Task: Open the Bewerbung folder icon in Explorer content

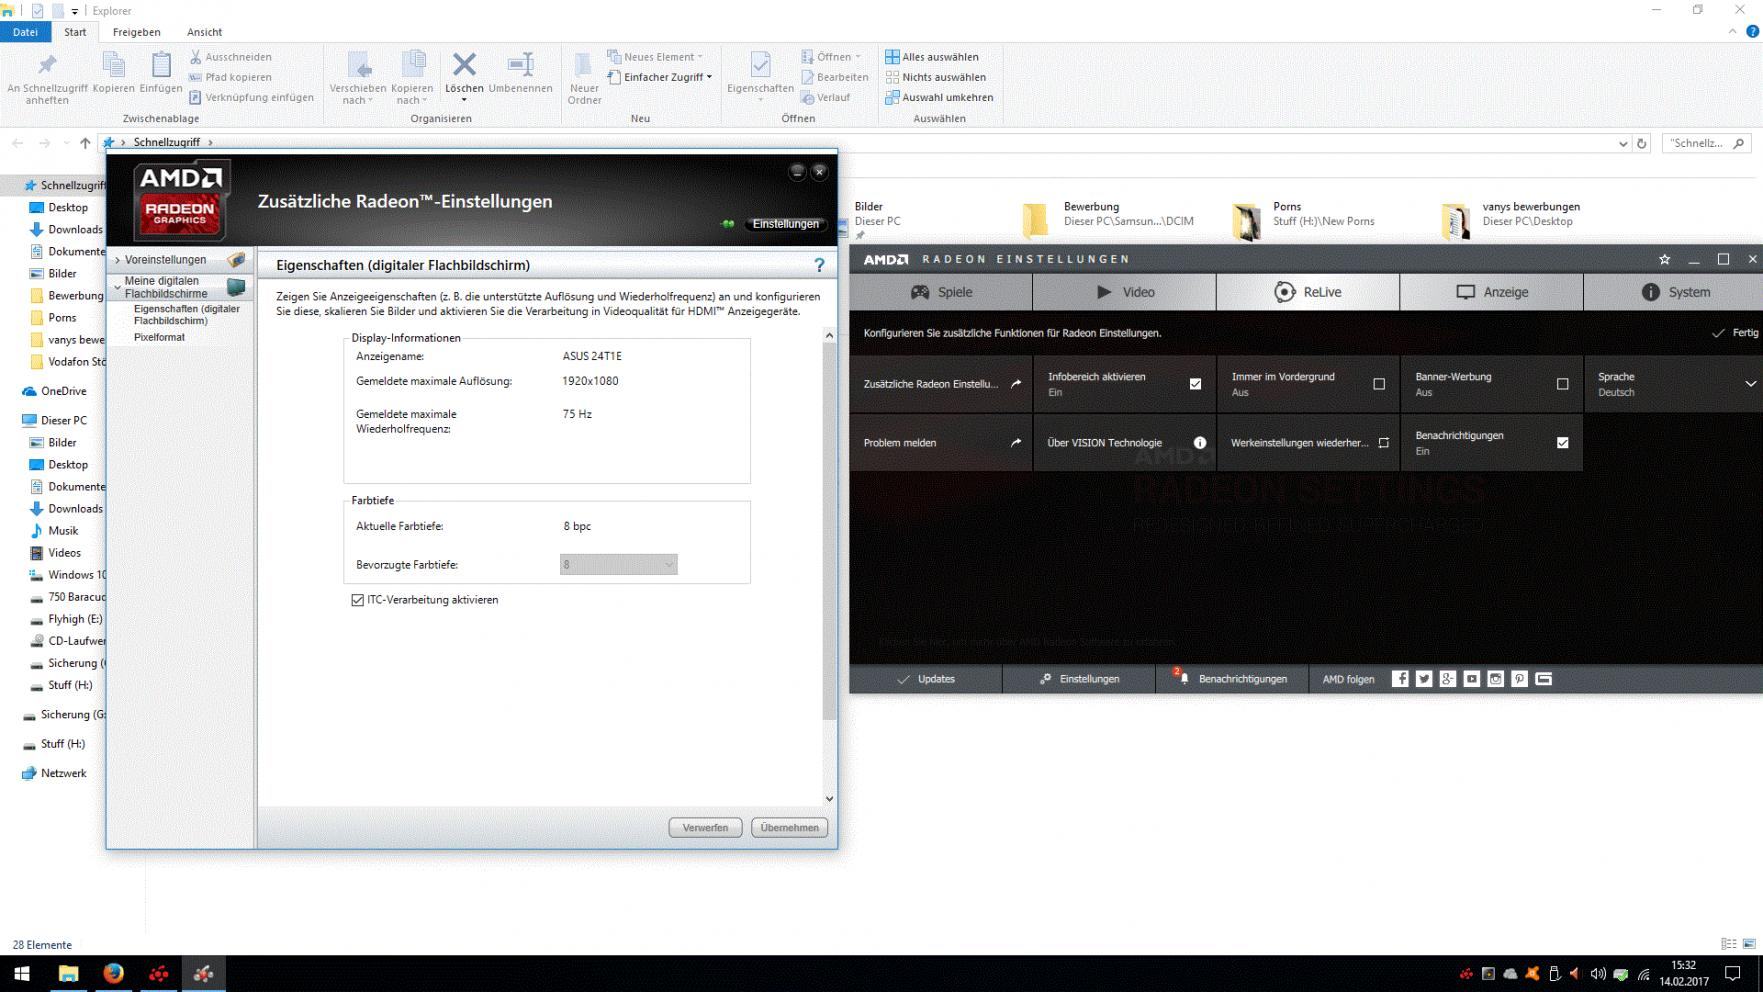Action: click(1035, 219)
